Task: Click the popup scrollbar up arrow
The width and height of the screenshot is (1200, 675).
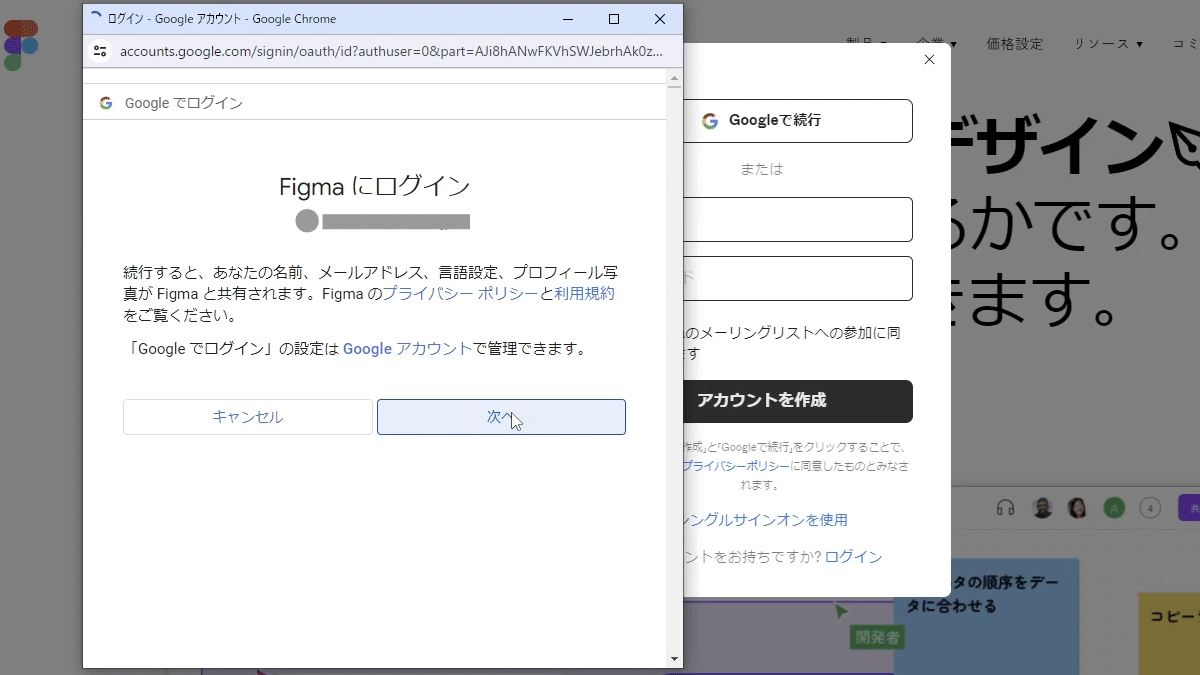Action: point(675,78)
